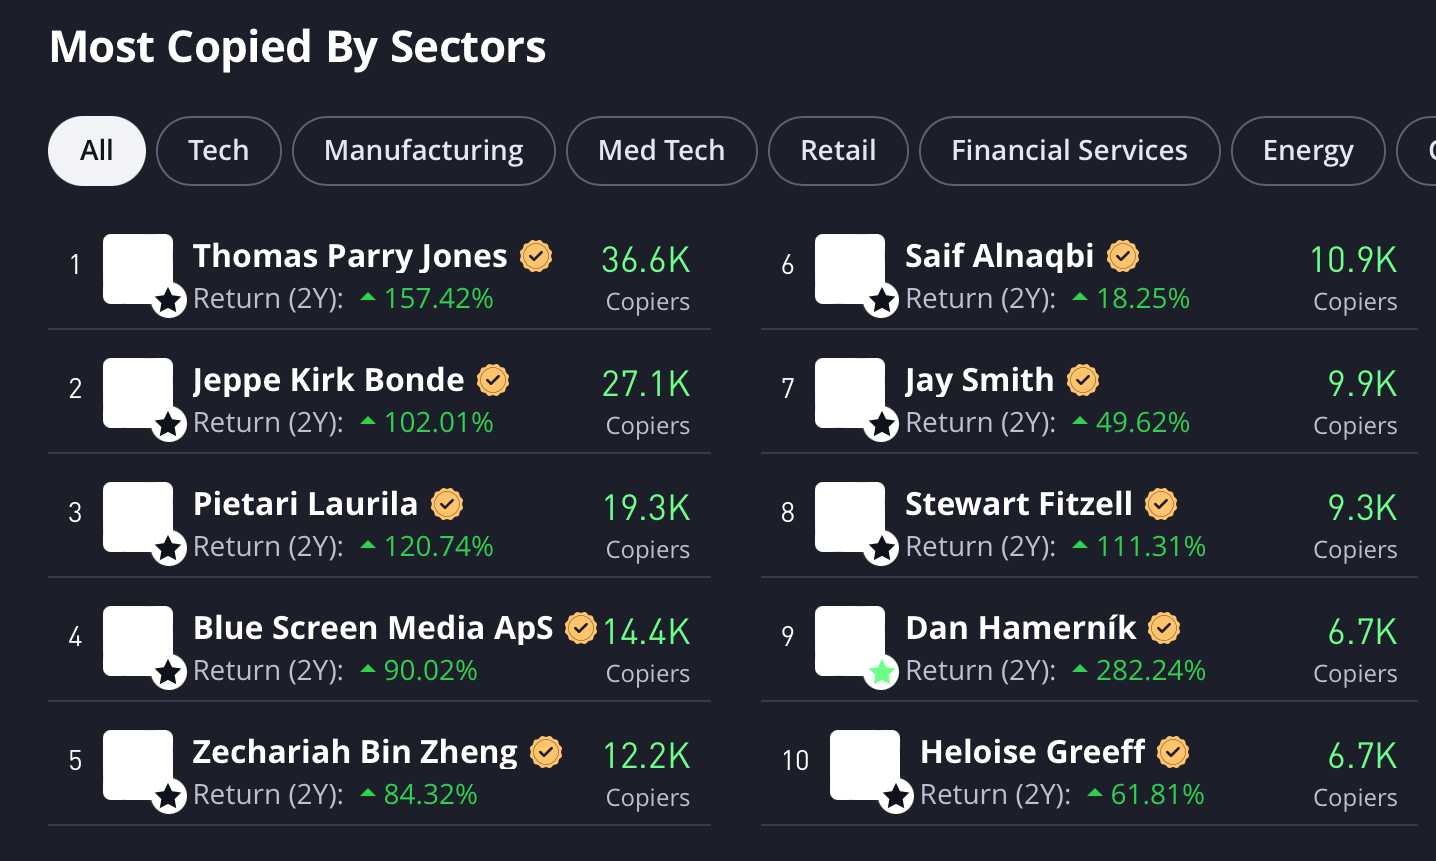Select the Energy sector tab
Screen dimensions: 1436x861
coord(1307,151)
